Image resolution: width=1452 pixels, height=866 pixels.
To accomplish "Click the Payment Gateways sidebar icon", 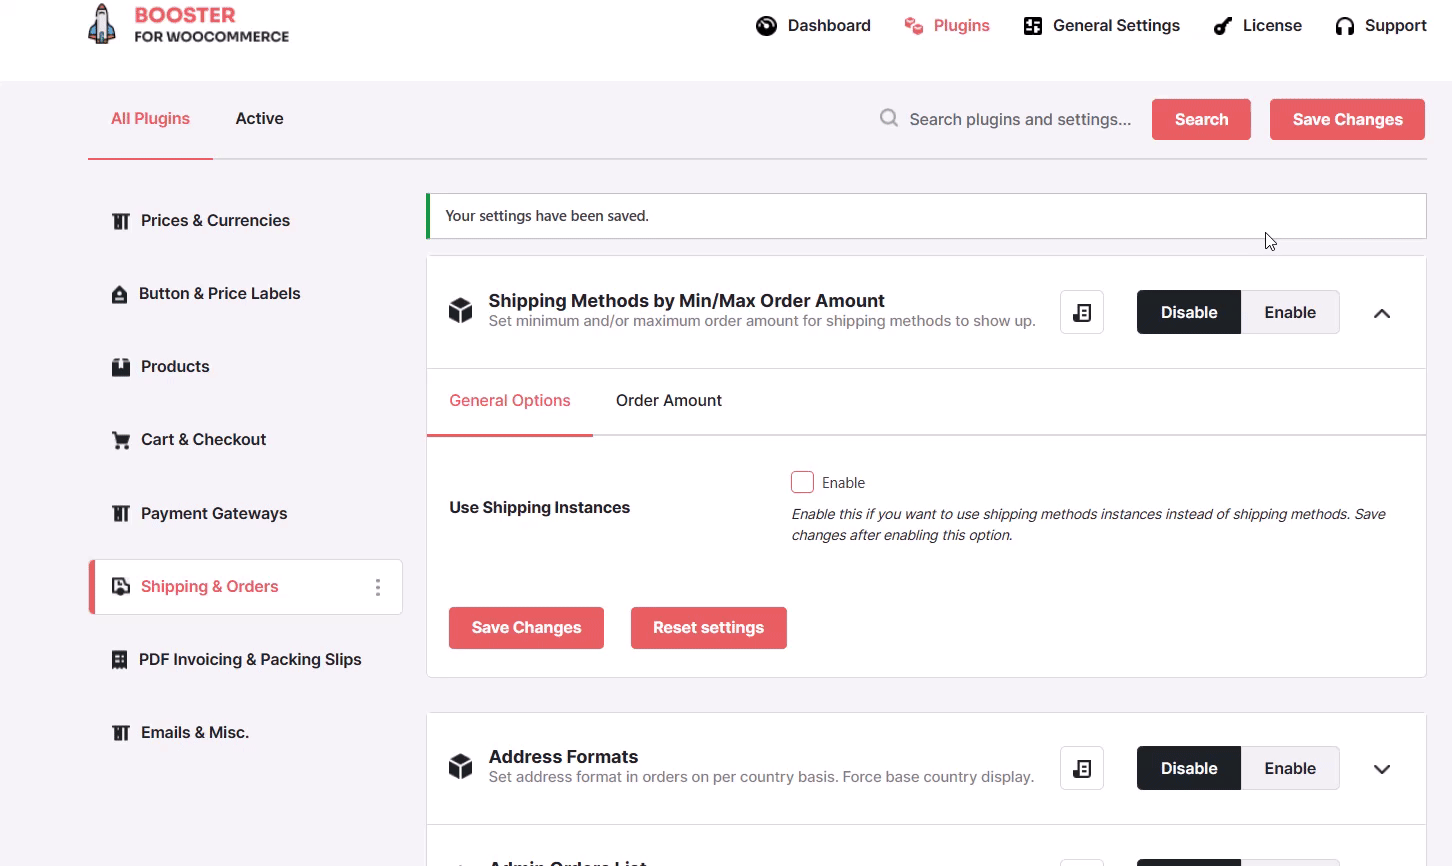I will (121, 514).
